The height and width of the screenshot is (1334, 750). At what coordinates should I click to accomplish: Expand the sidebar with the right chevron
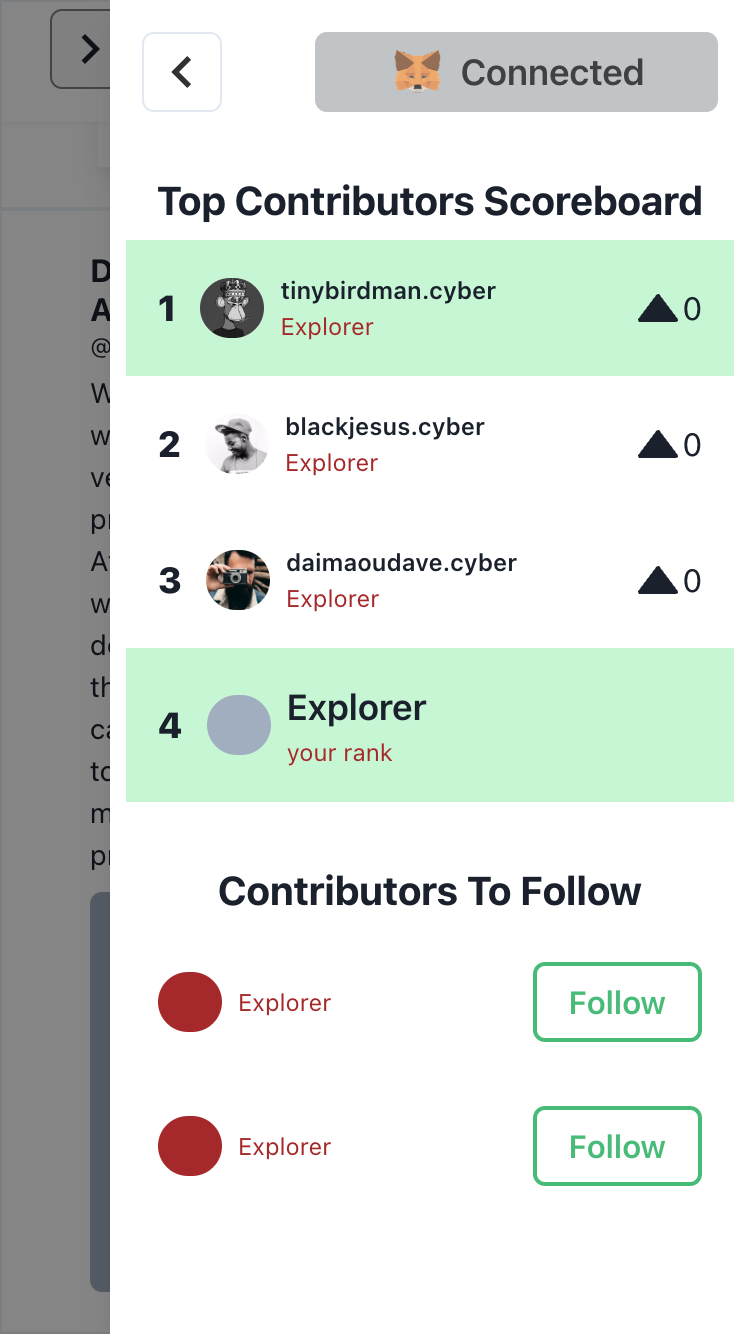90,49
